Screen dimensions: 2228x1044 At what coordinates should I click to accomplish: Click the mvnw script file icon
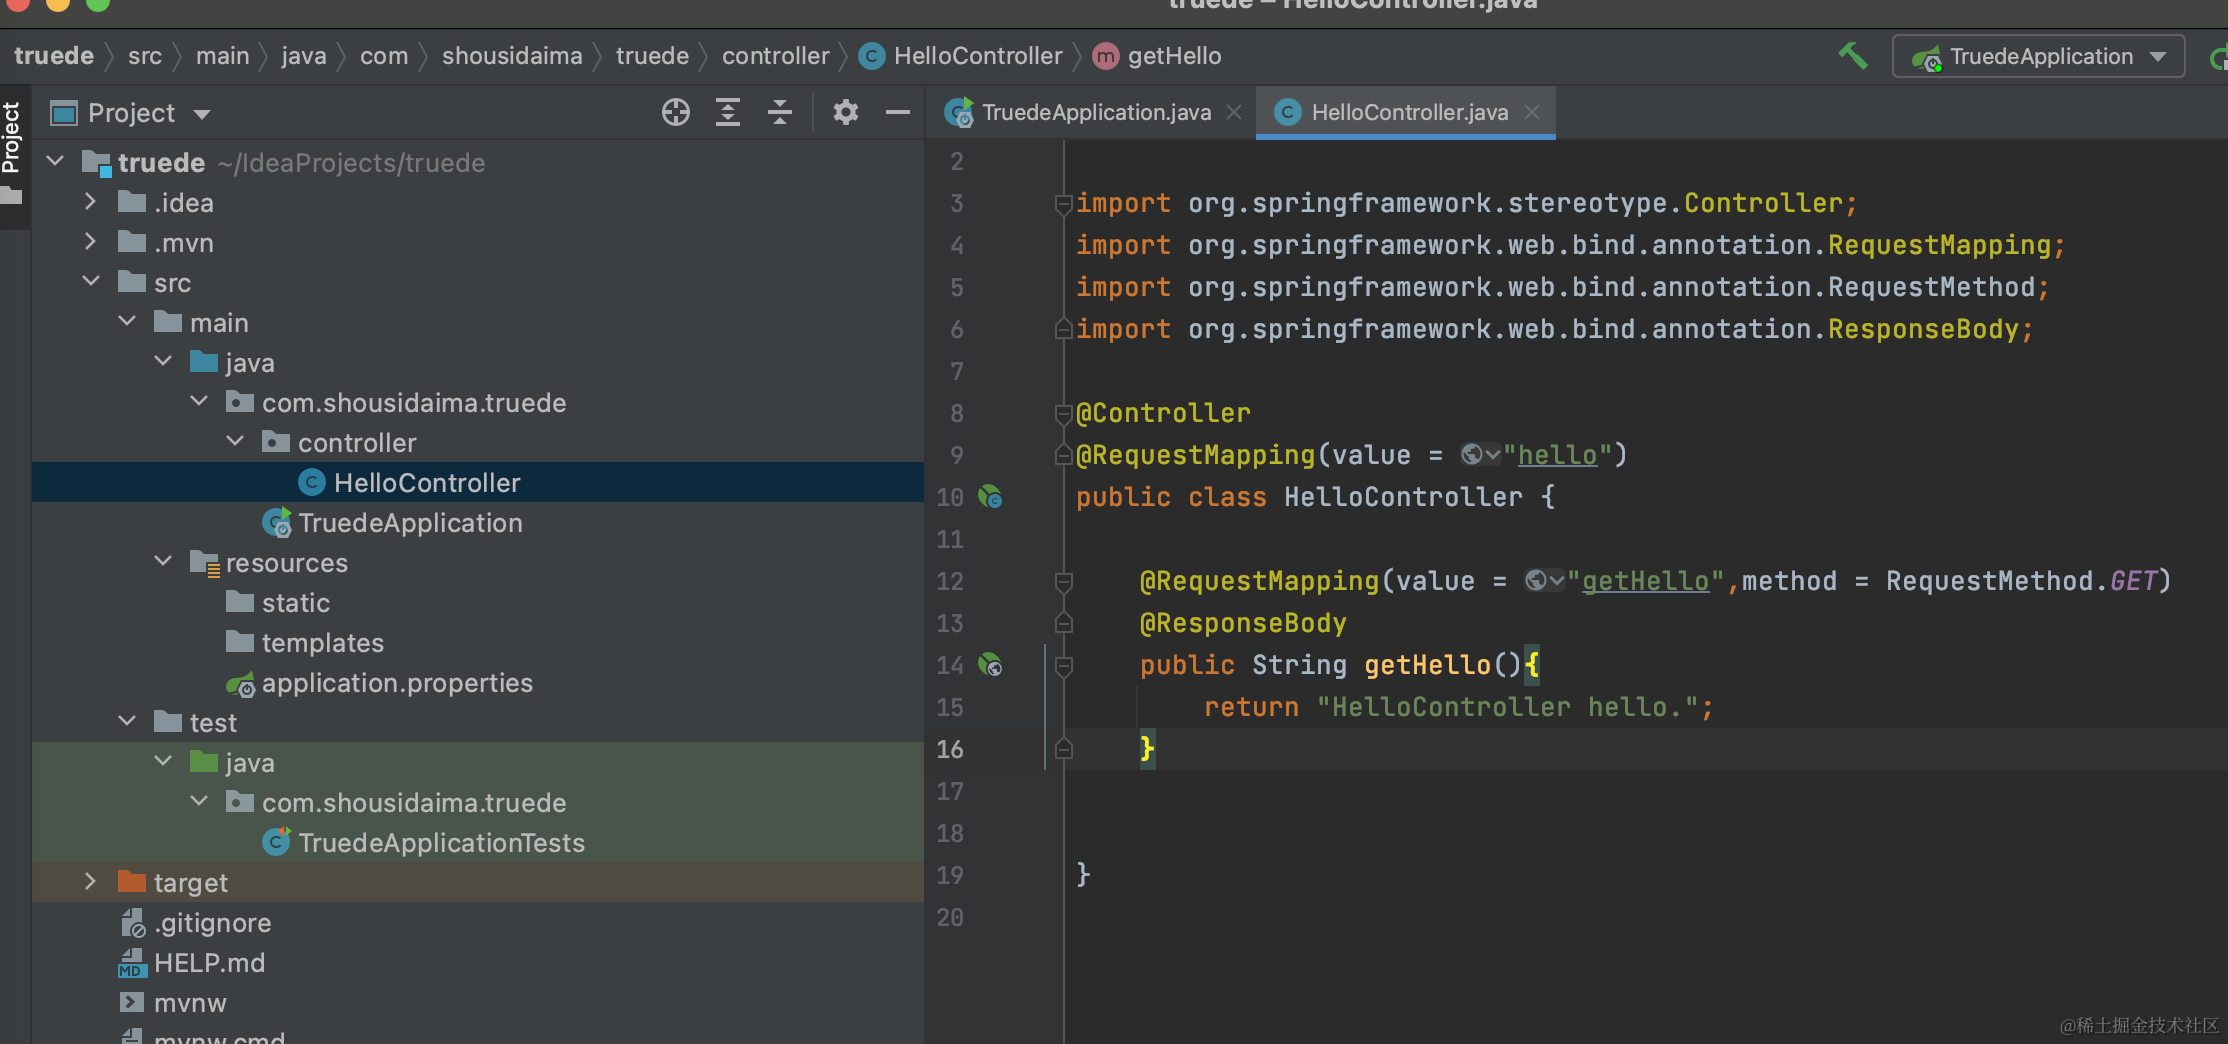132,1002
